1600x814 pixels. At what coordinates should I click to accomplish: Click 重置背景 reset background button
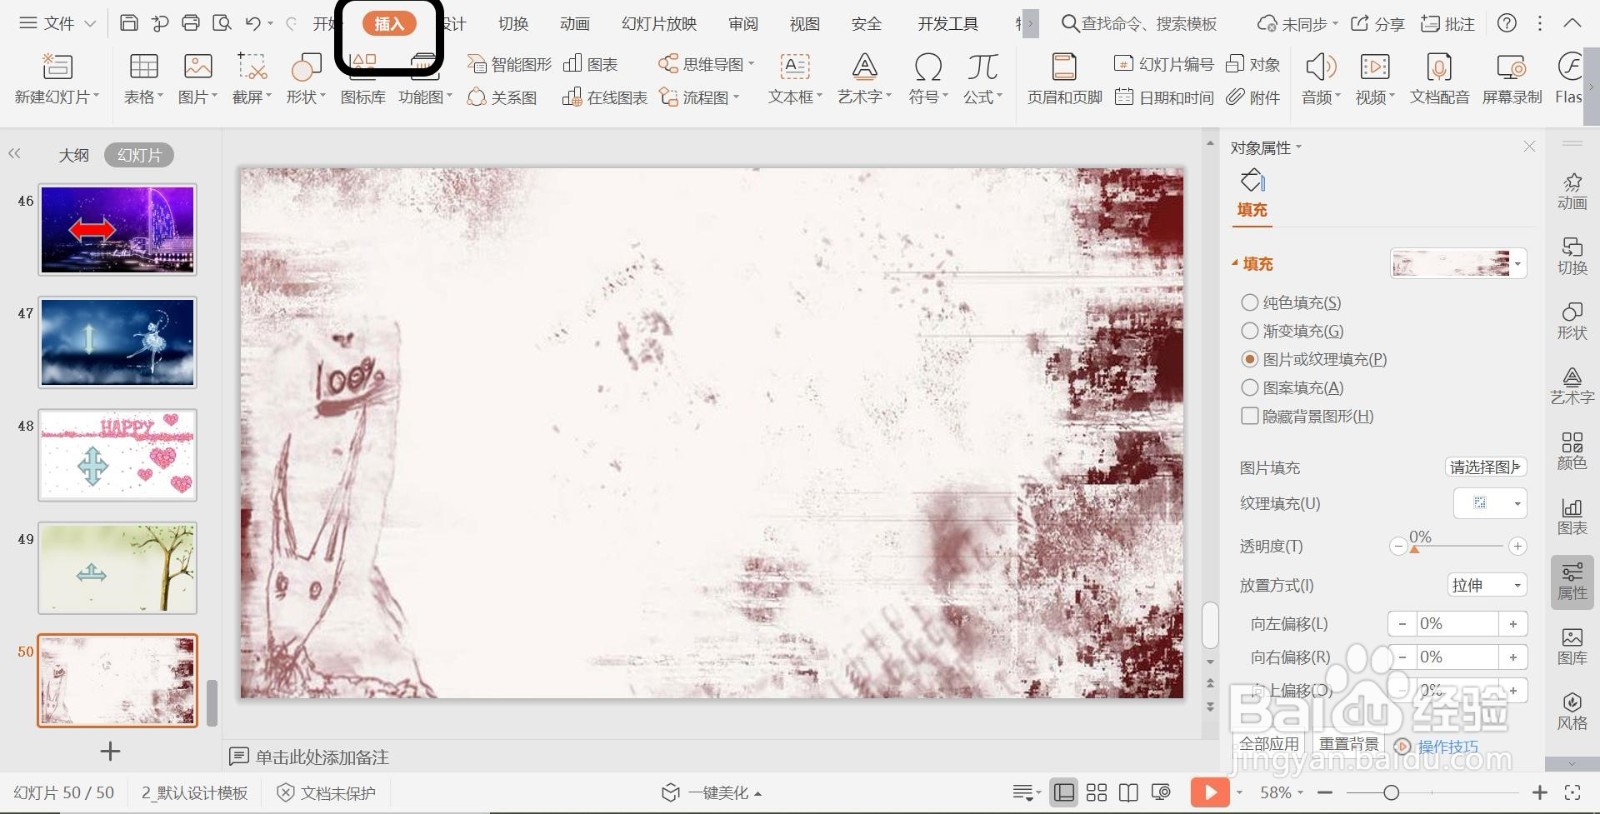(x=1348, y=744)
